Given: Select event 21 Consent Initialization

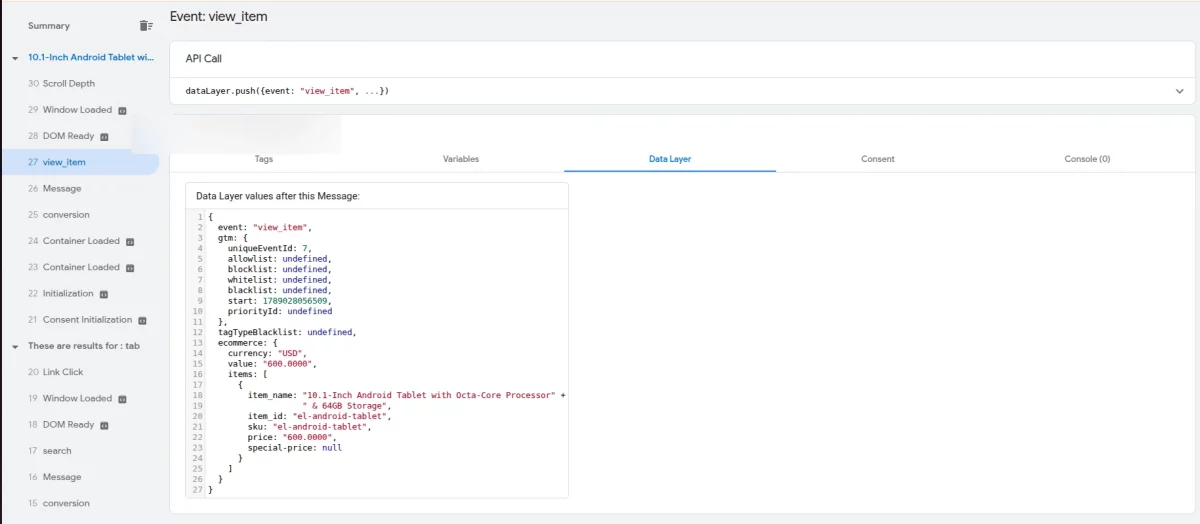Looking at the screenshot, I should [79, 320].
